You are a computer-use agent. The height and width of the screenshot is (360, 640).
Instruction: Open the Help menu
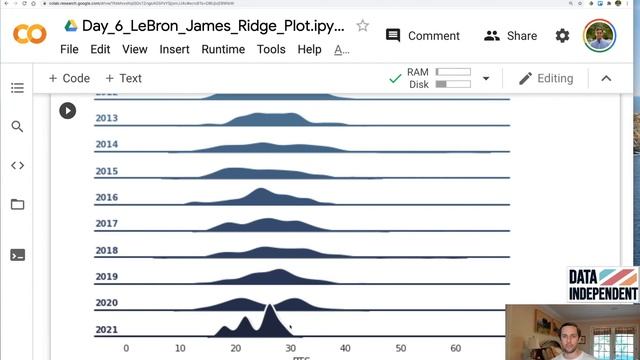(309, 49)
